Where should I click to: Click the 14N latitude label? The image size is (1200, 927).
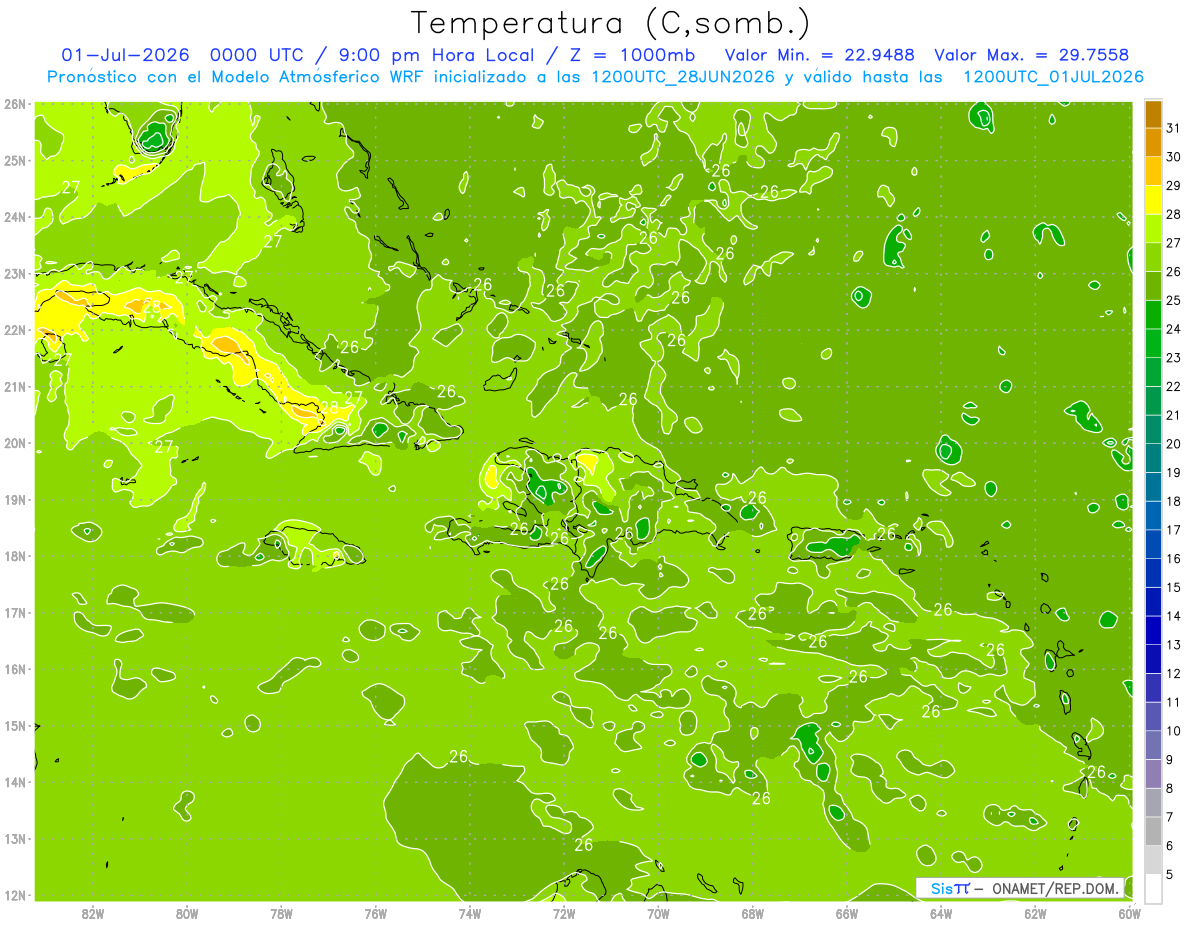coord(15,782)
